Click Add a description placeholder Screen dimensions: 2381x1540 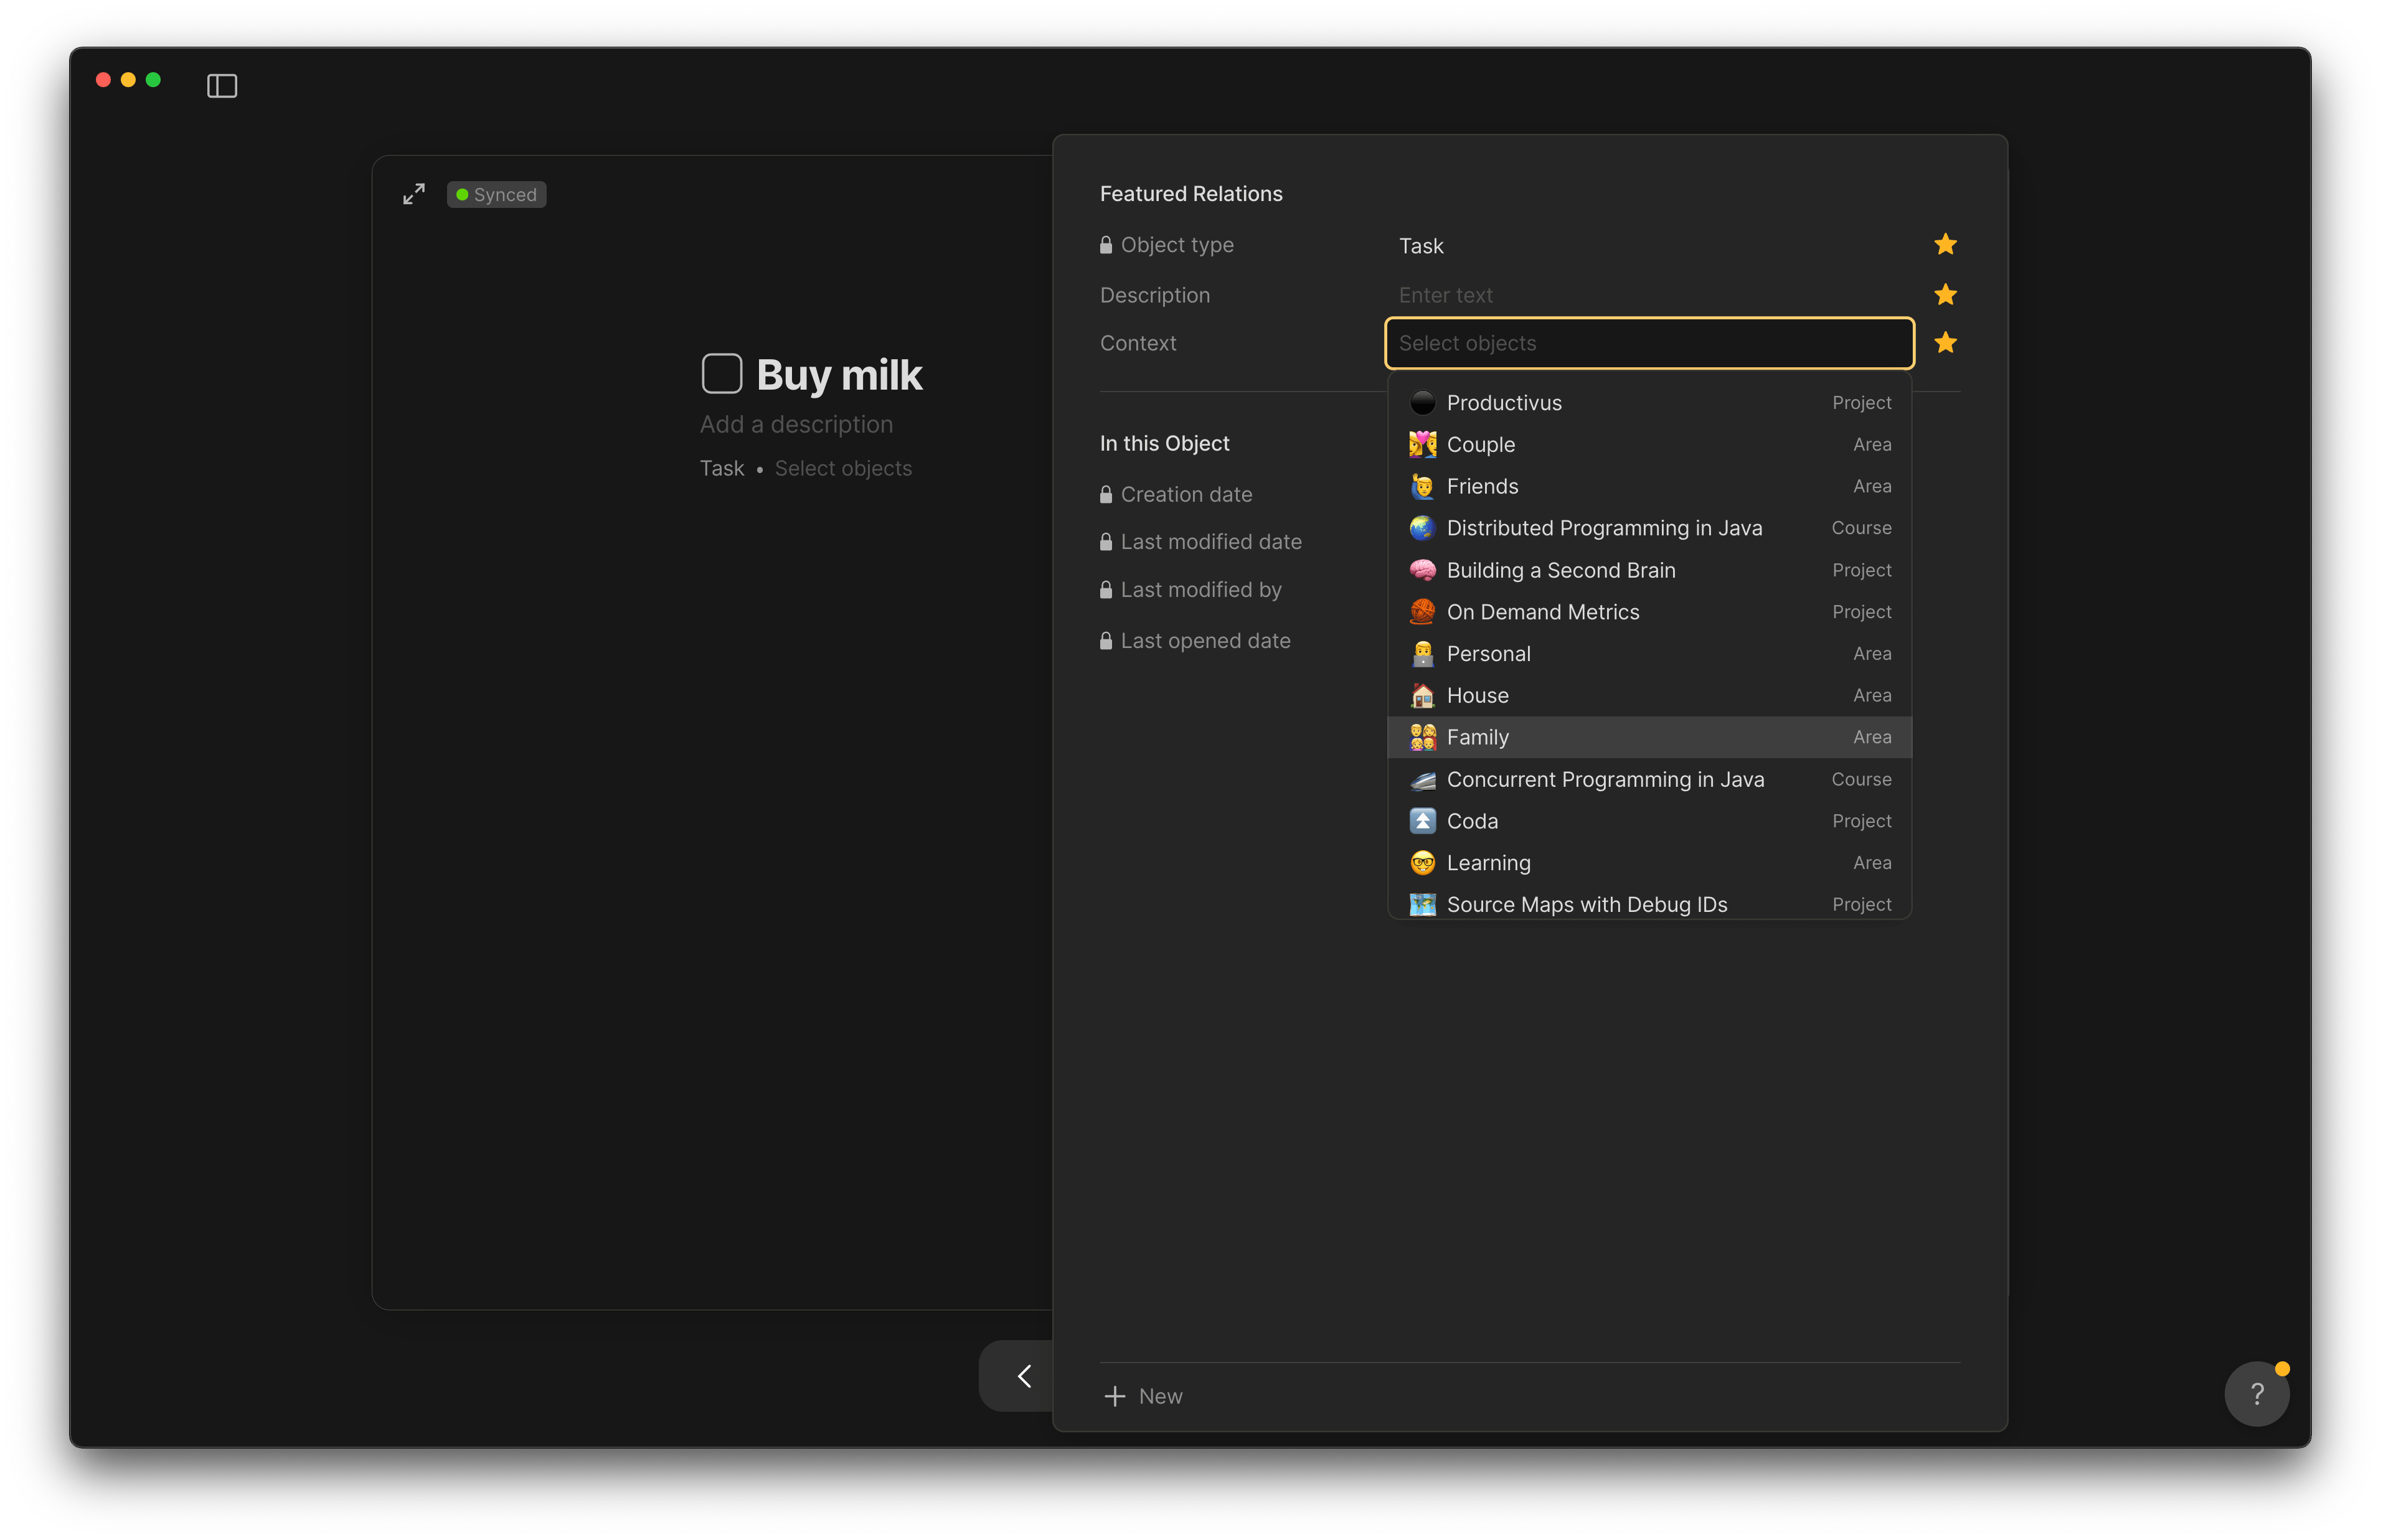pos(796,424)
